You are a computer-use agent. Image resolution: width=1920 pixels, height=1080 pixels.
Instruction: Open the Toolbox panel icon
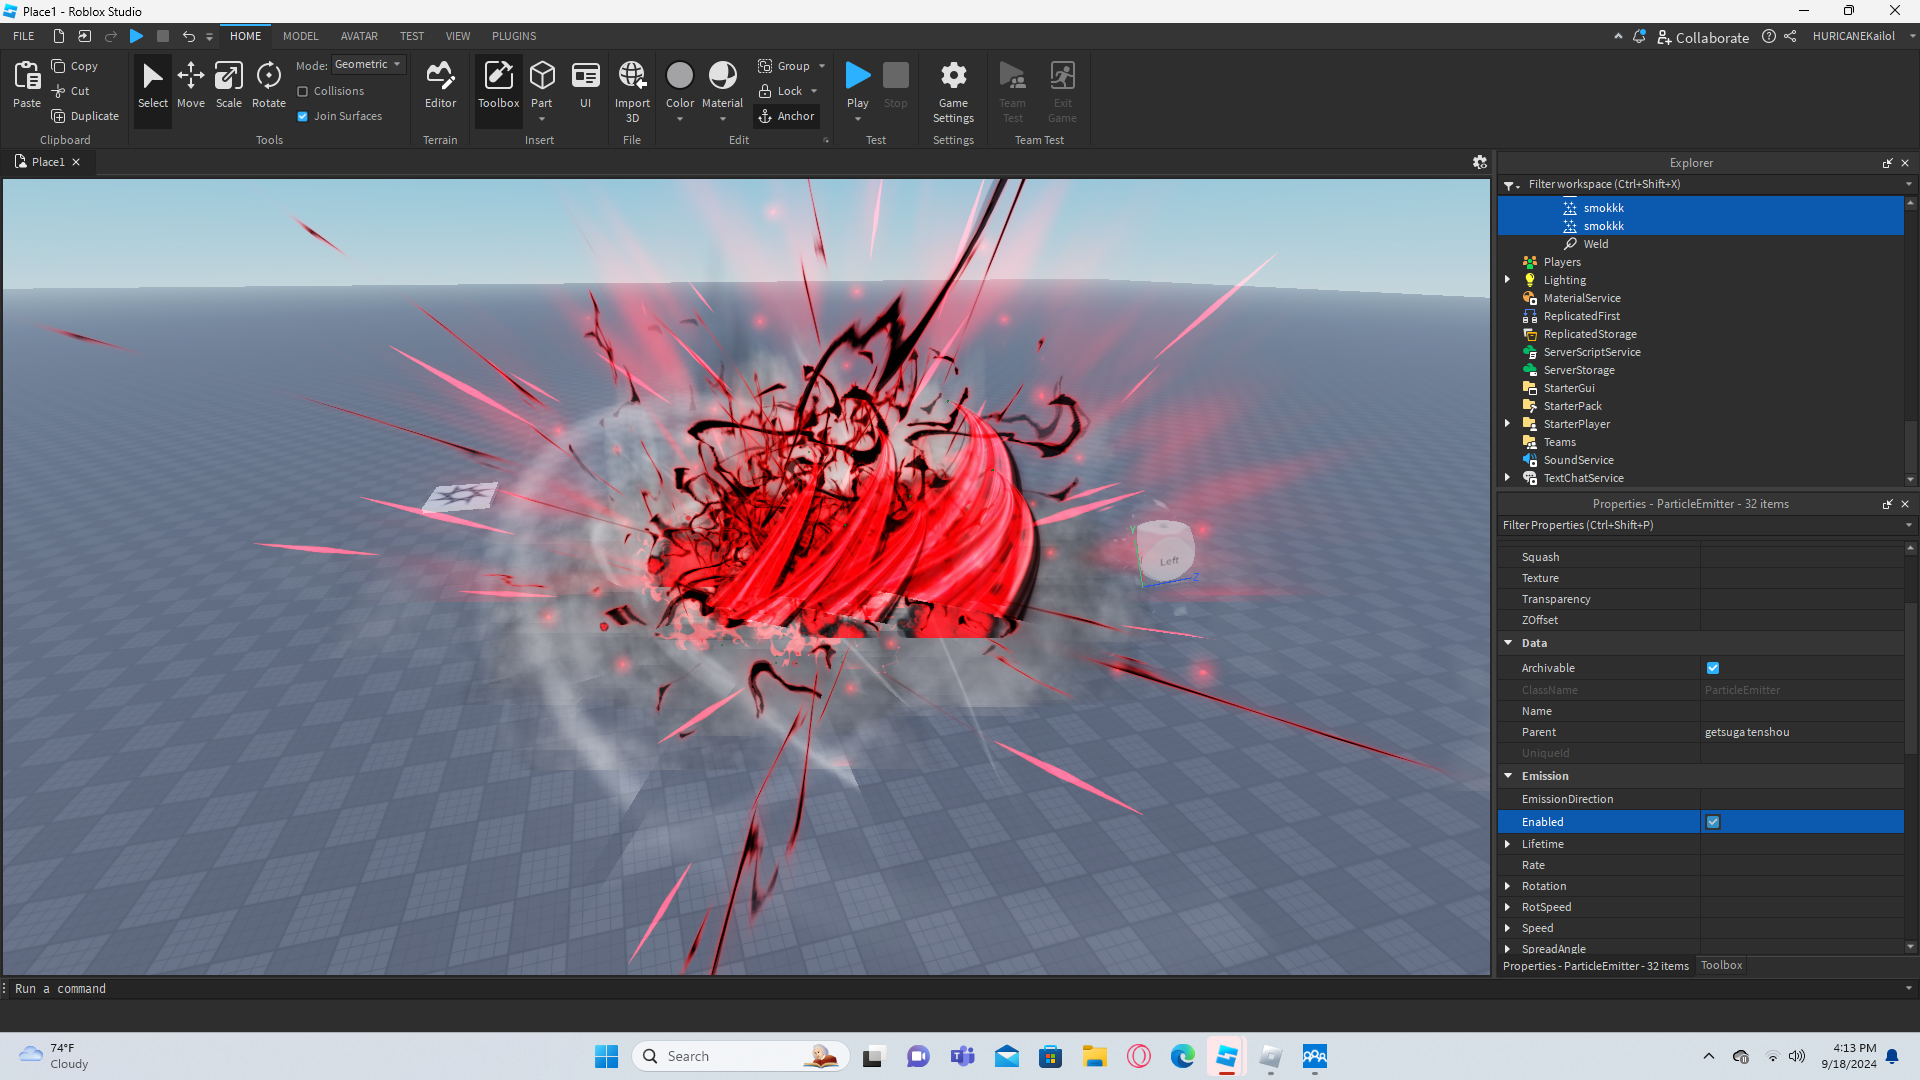click(498, 85)
